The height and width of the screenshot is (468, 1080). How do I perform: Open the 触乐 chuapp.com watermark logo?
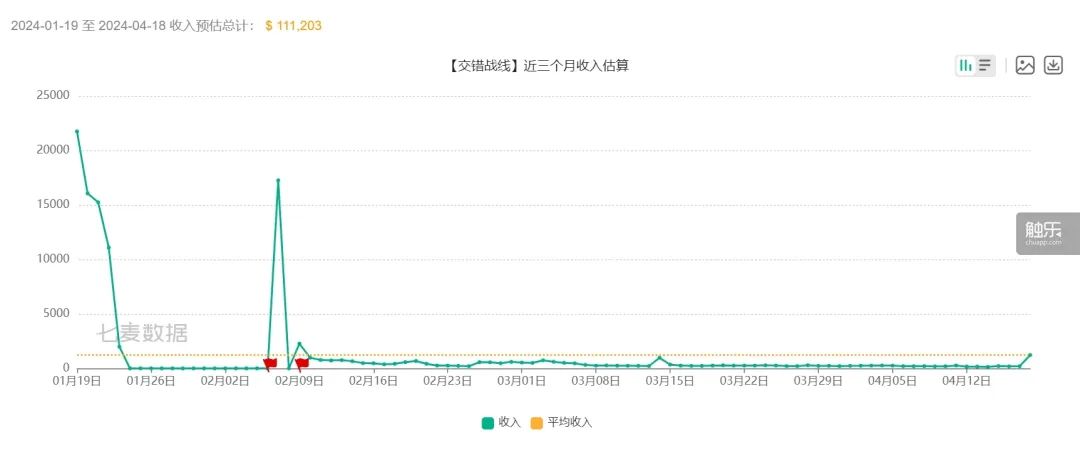pyautogui.click(x=1048, y=233)
